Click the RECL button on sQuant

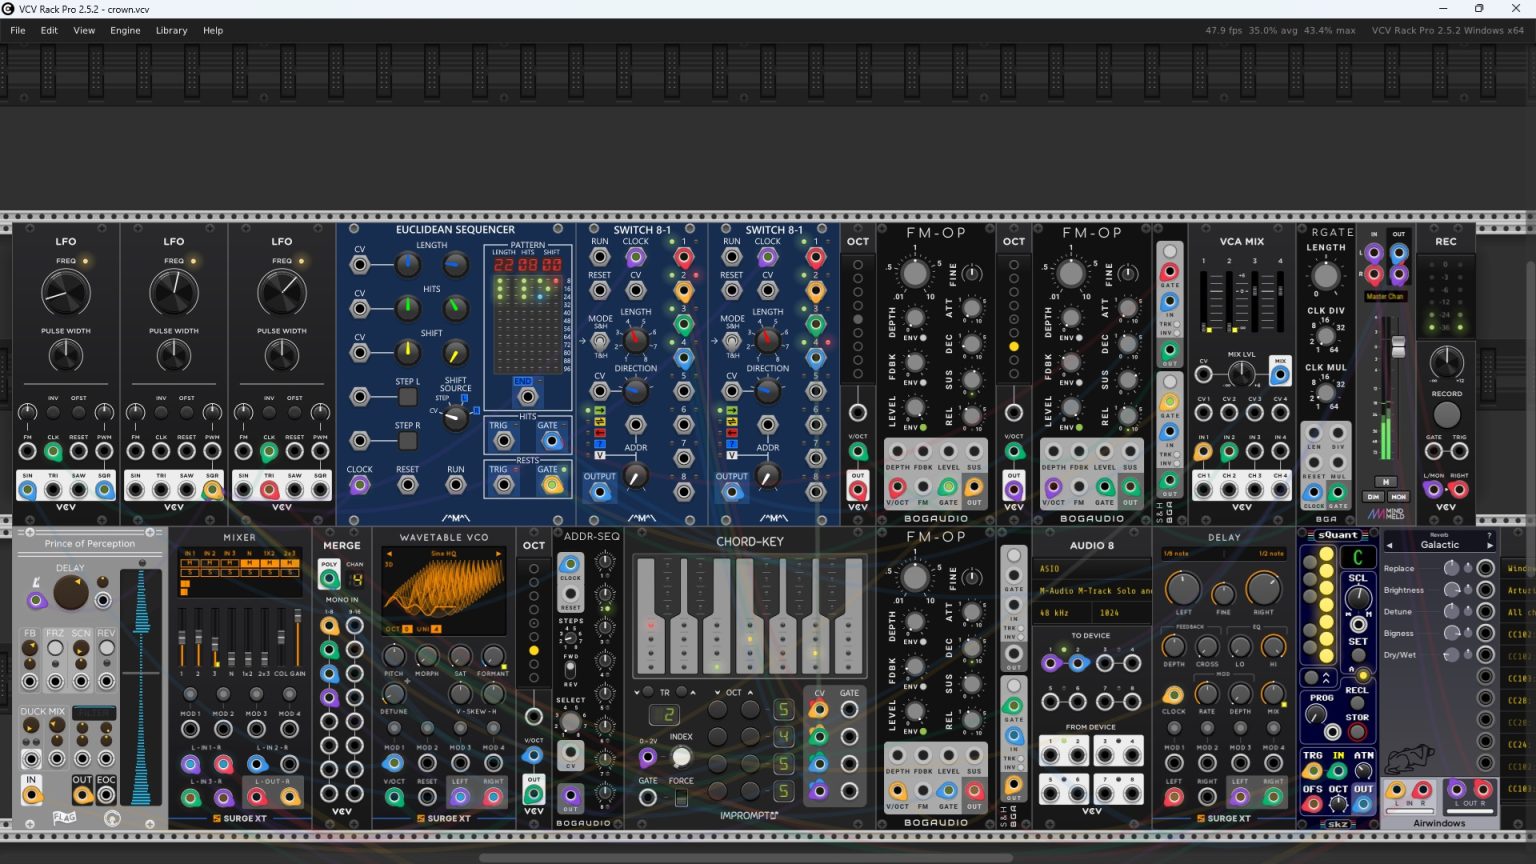coord(1358,705)
